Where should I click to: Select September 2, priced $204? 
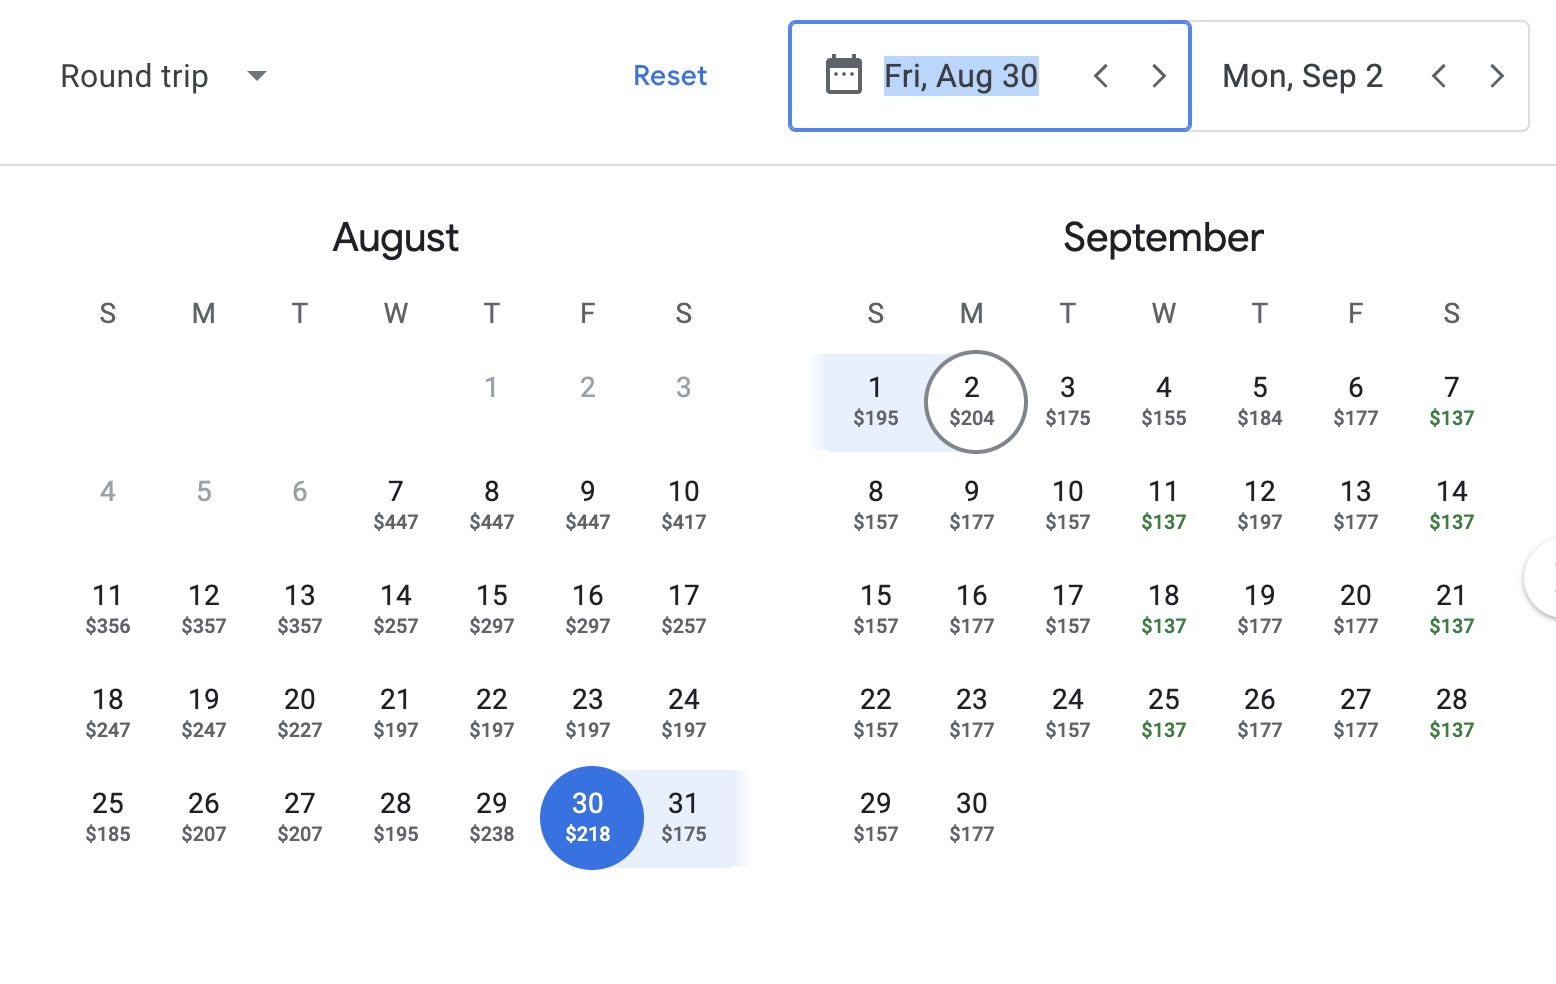[971, 400]
